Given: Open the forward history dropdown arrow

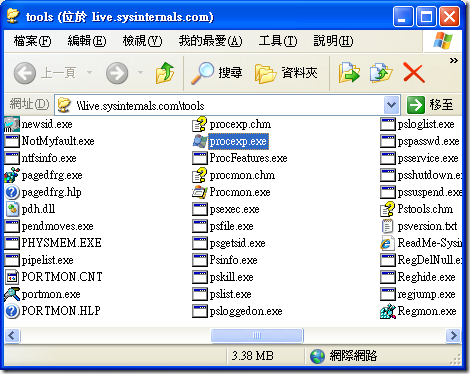Looking at the screenshot, I should [140, 72].
